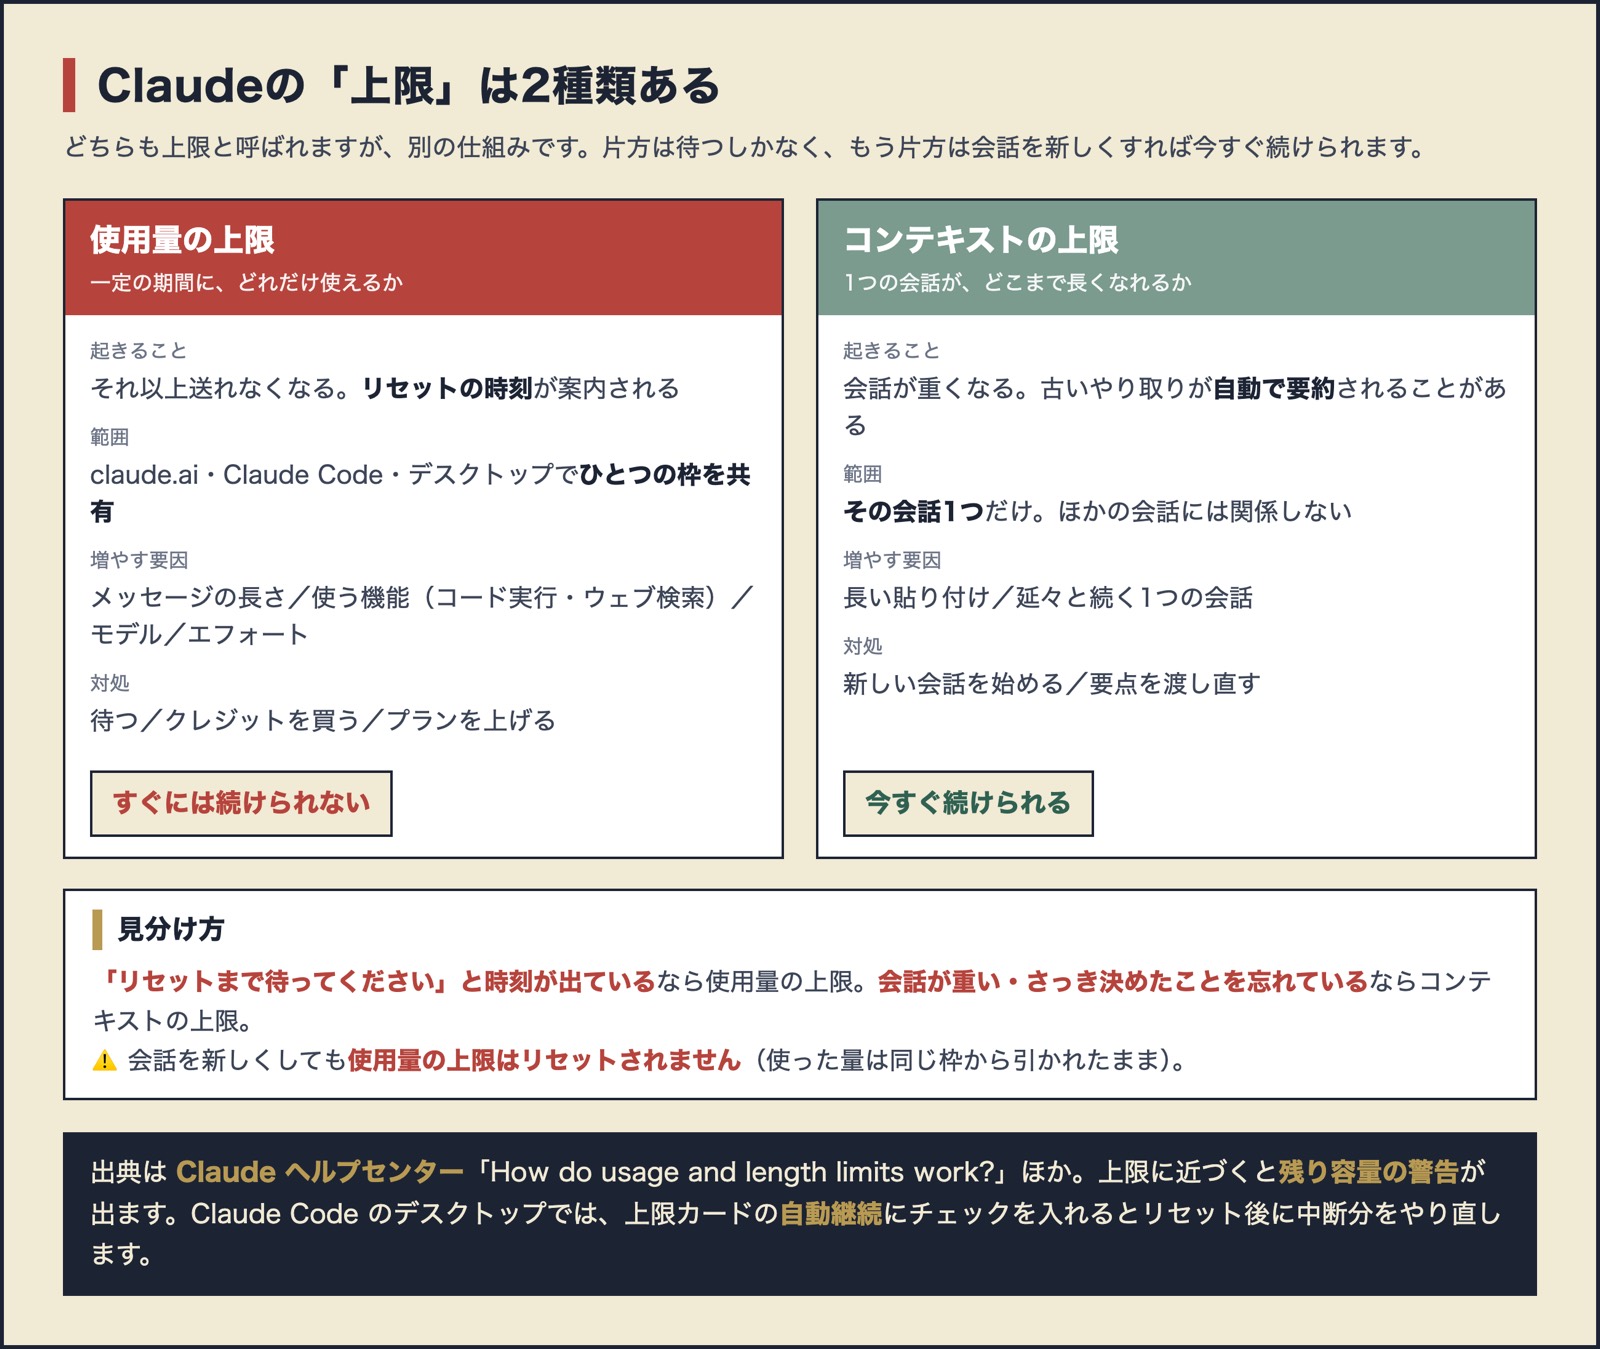Click the '対処' label in the red card
Viewport: 1600px width, 1349px height.
(x=110, y=683)
